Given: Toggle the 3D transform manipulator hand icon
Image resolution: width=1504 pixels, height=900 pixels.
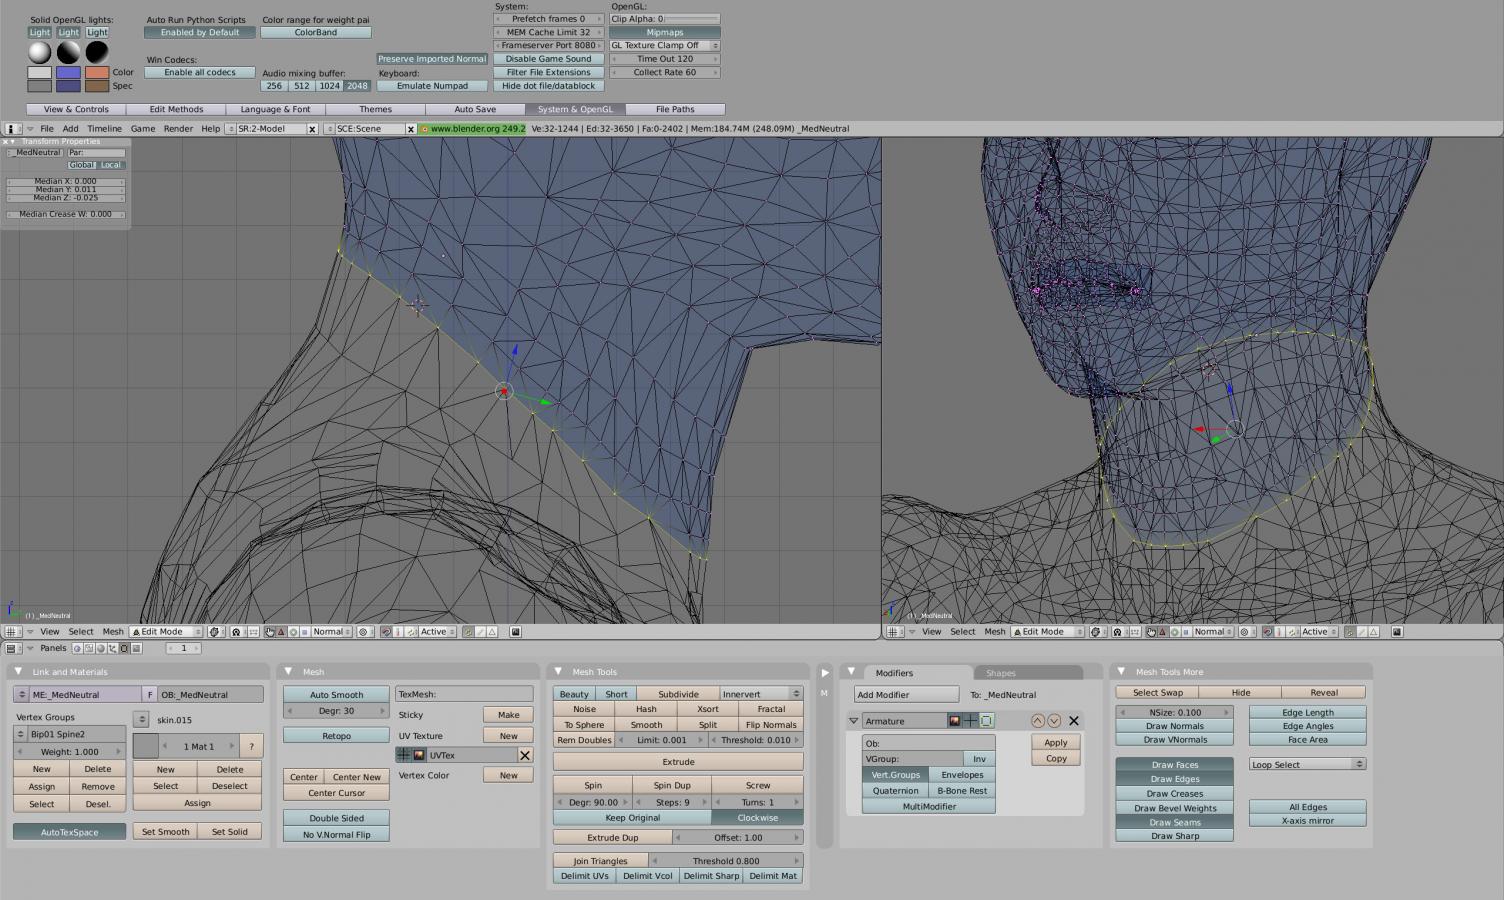Looking at the screenshot, I should click(270, 631).
